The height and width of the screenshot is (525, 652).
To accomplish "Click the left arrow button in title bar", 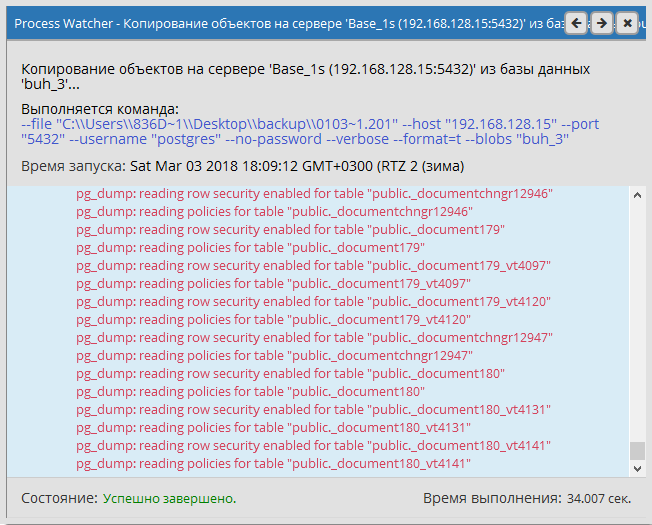I will (x=577, y=22).
